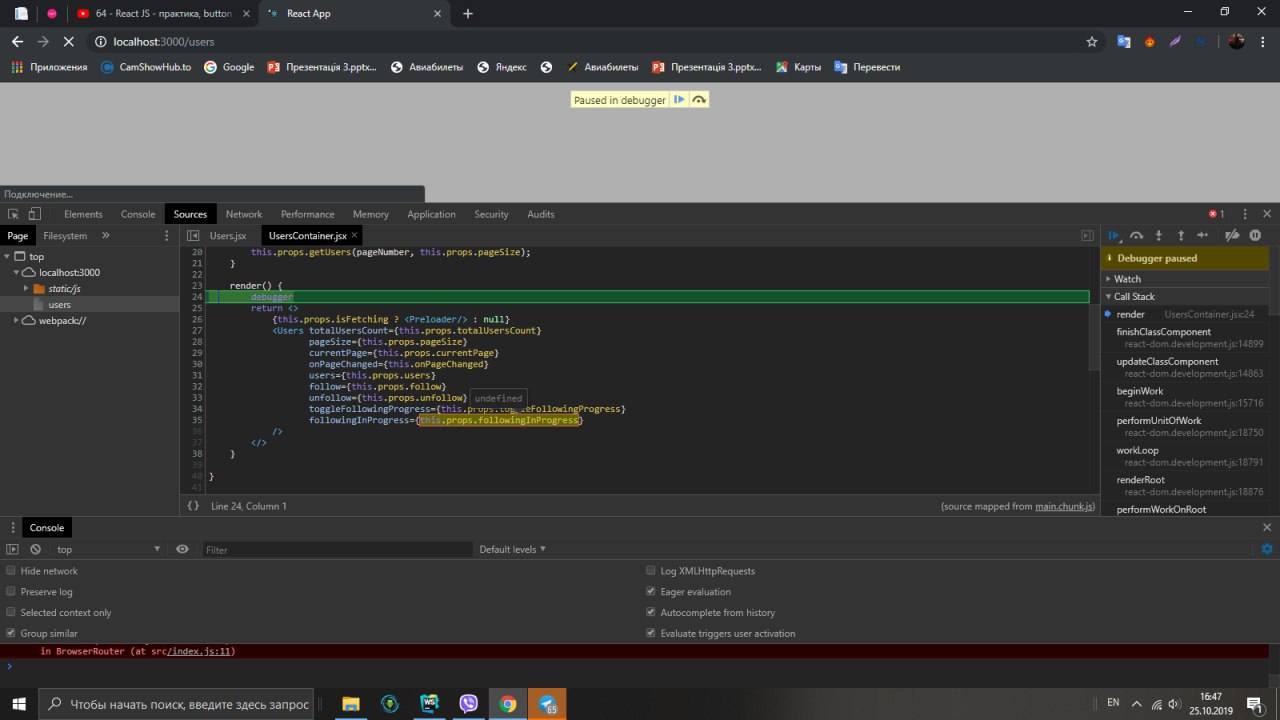1280x720 pixels.
Task: Open the main.chunk.js source link
Action: point(1065,507)
